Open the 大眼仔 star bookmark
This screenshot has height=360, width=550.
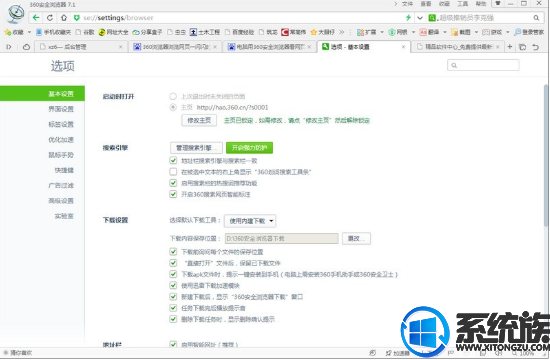[322, 32]
